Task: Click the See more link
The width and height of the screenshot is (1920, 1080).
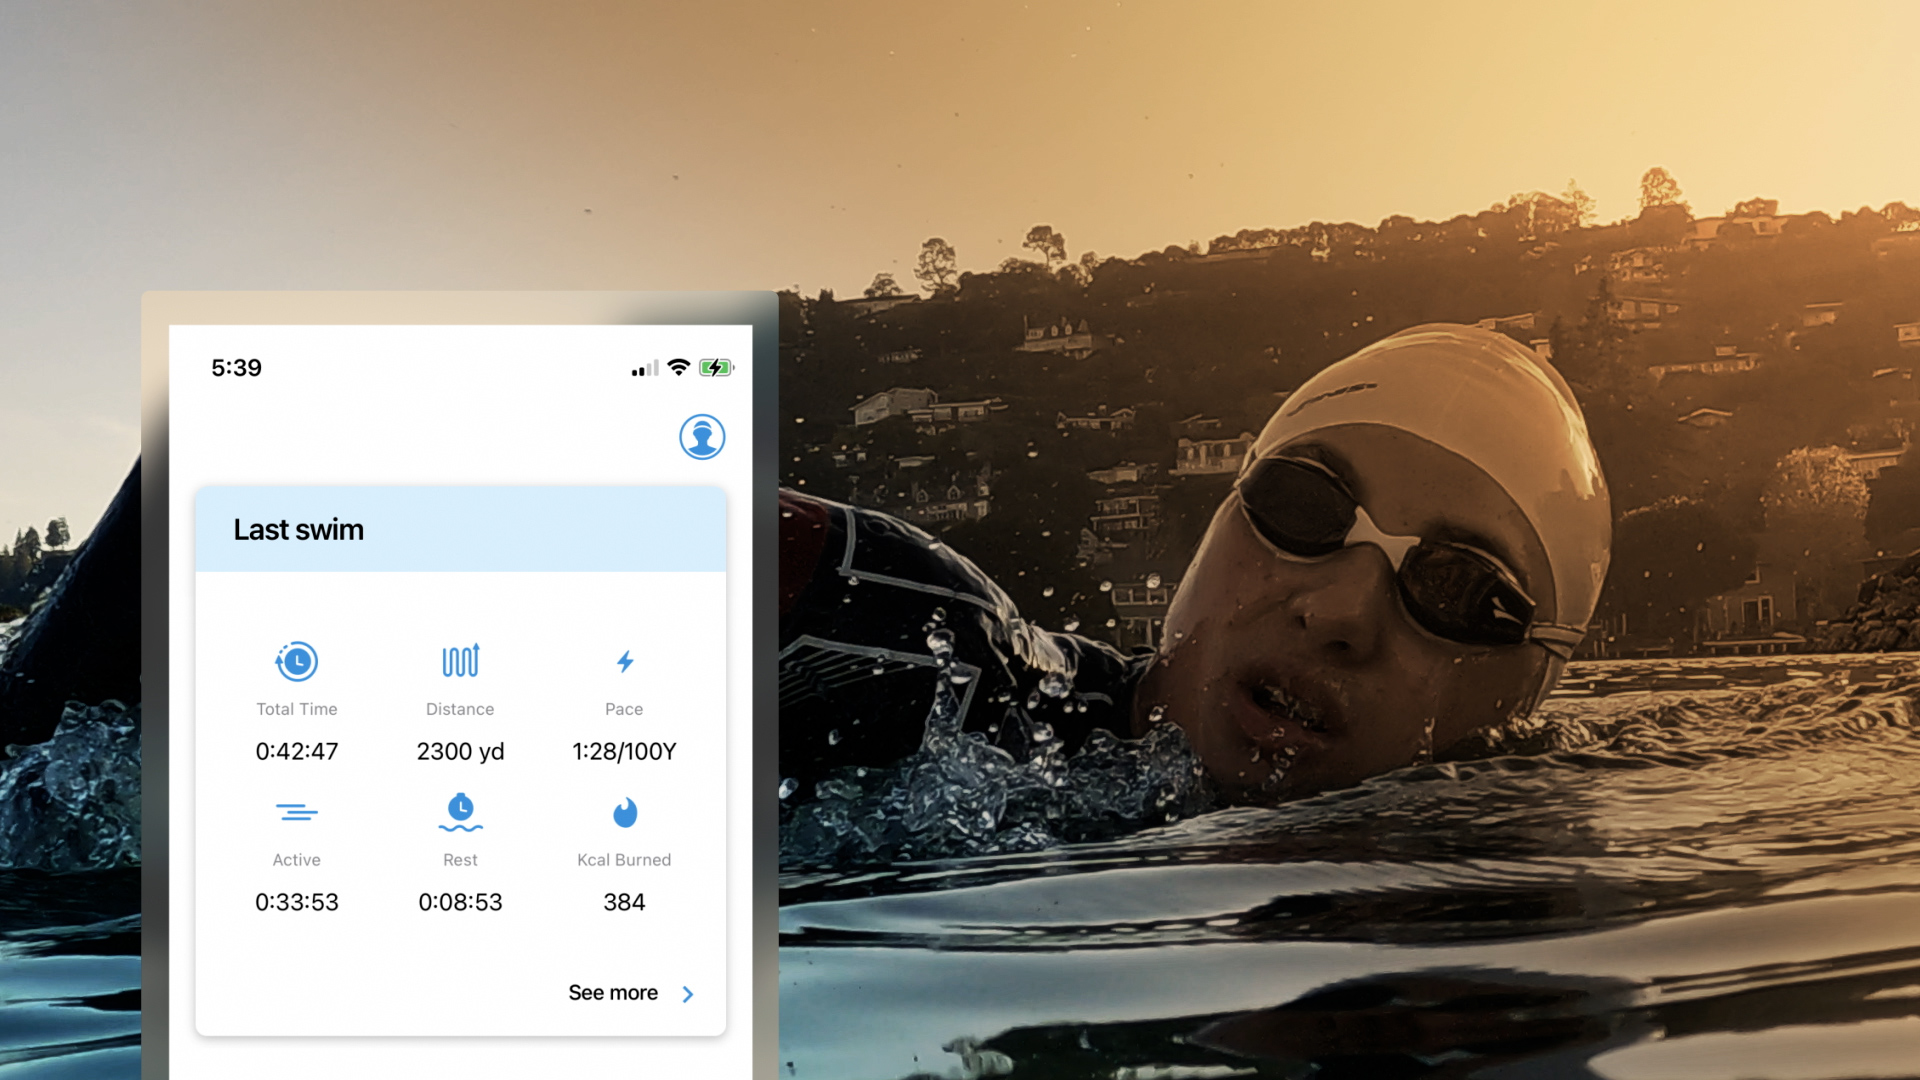Action: pos(613,993)
